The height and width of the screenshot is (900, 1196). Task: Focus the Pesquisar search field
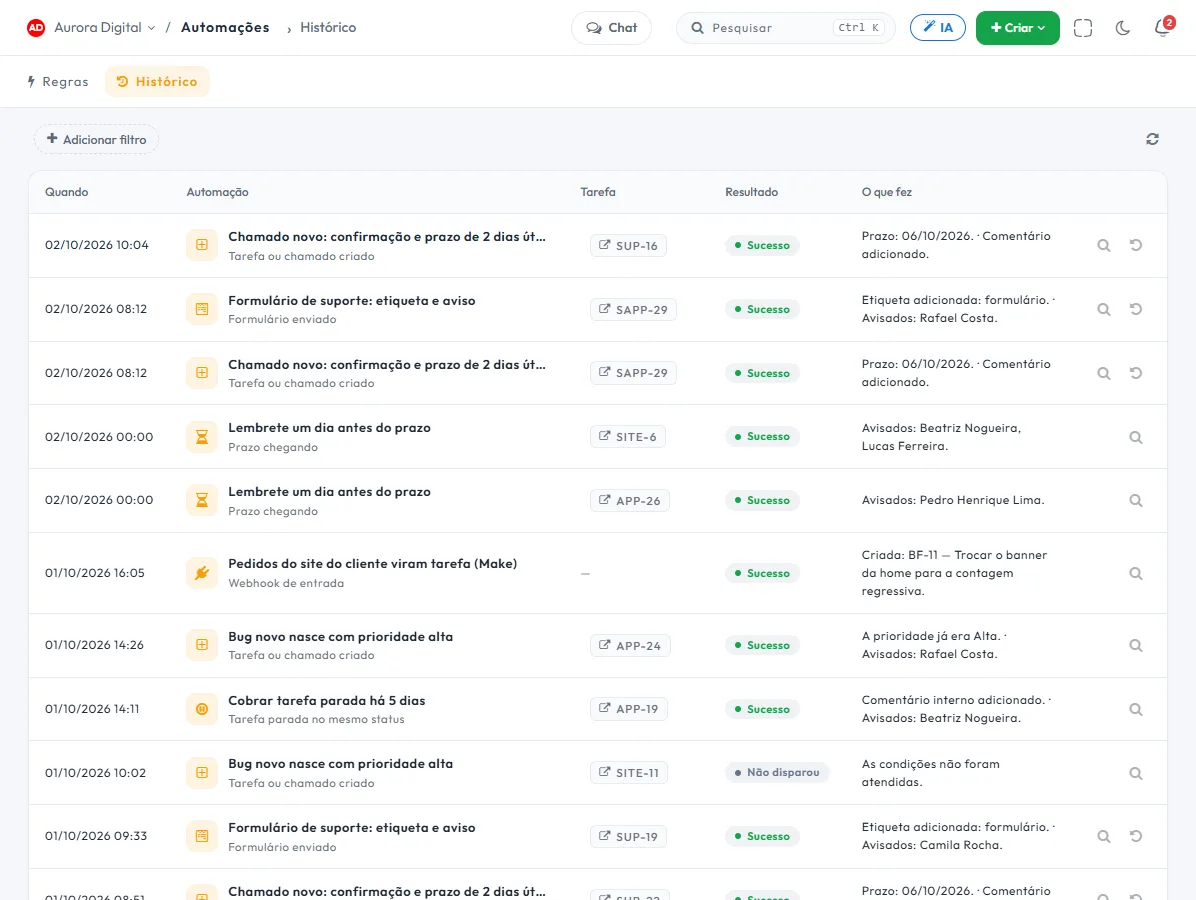[786, 28]
